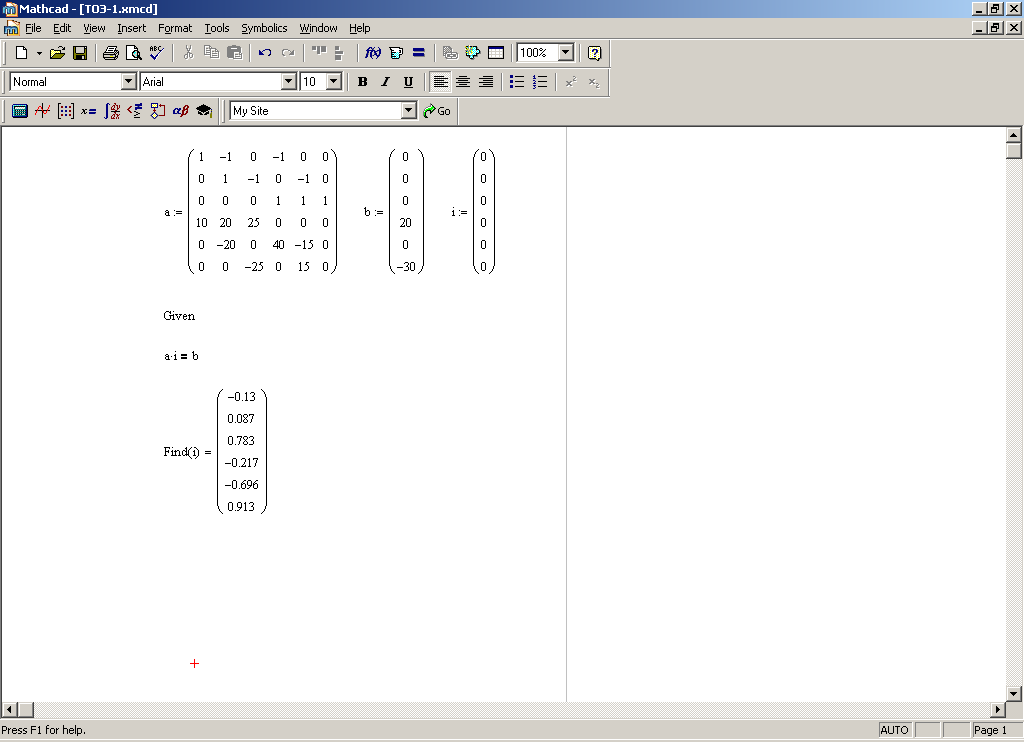Open the font size 10 dropdown
This screenshot has width=1024, height=742.
tap(334, 82)
